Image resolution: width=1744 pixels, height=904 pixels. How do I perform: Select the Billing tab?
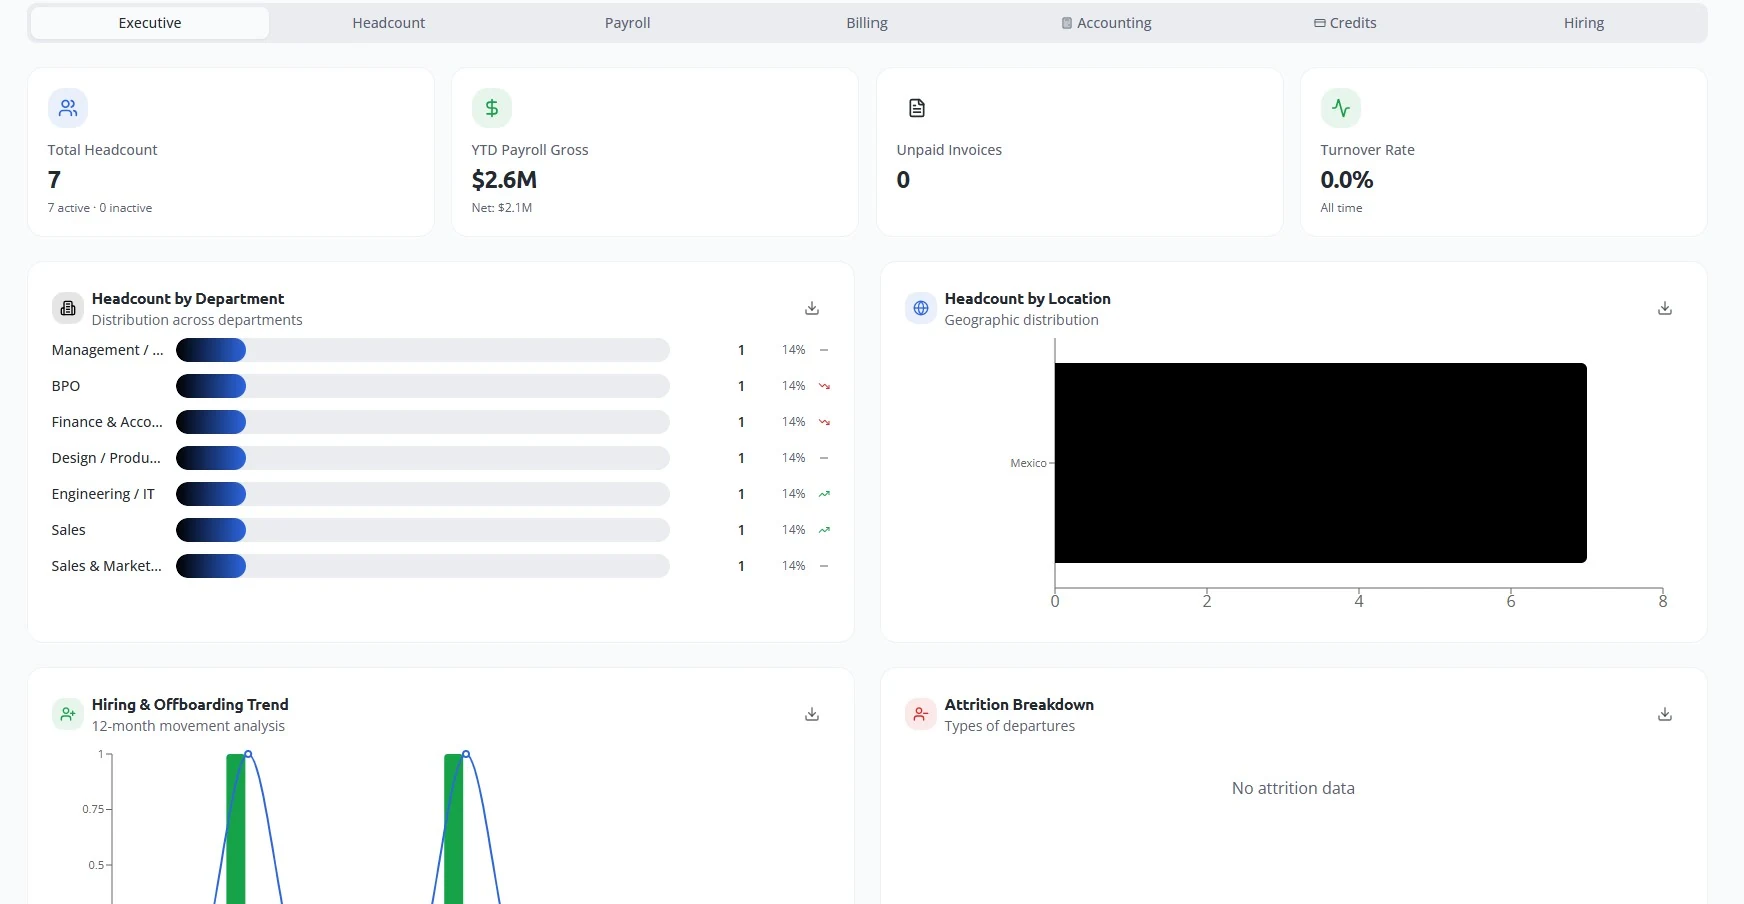(x=867, y=23)
